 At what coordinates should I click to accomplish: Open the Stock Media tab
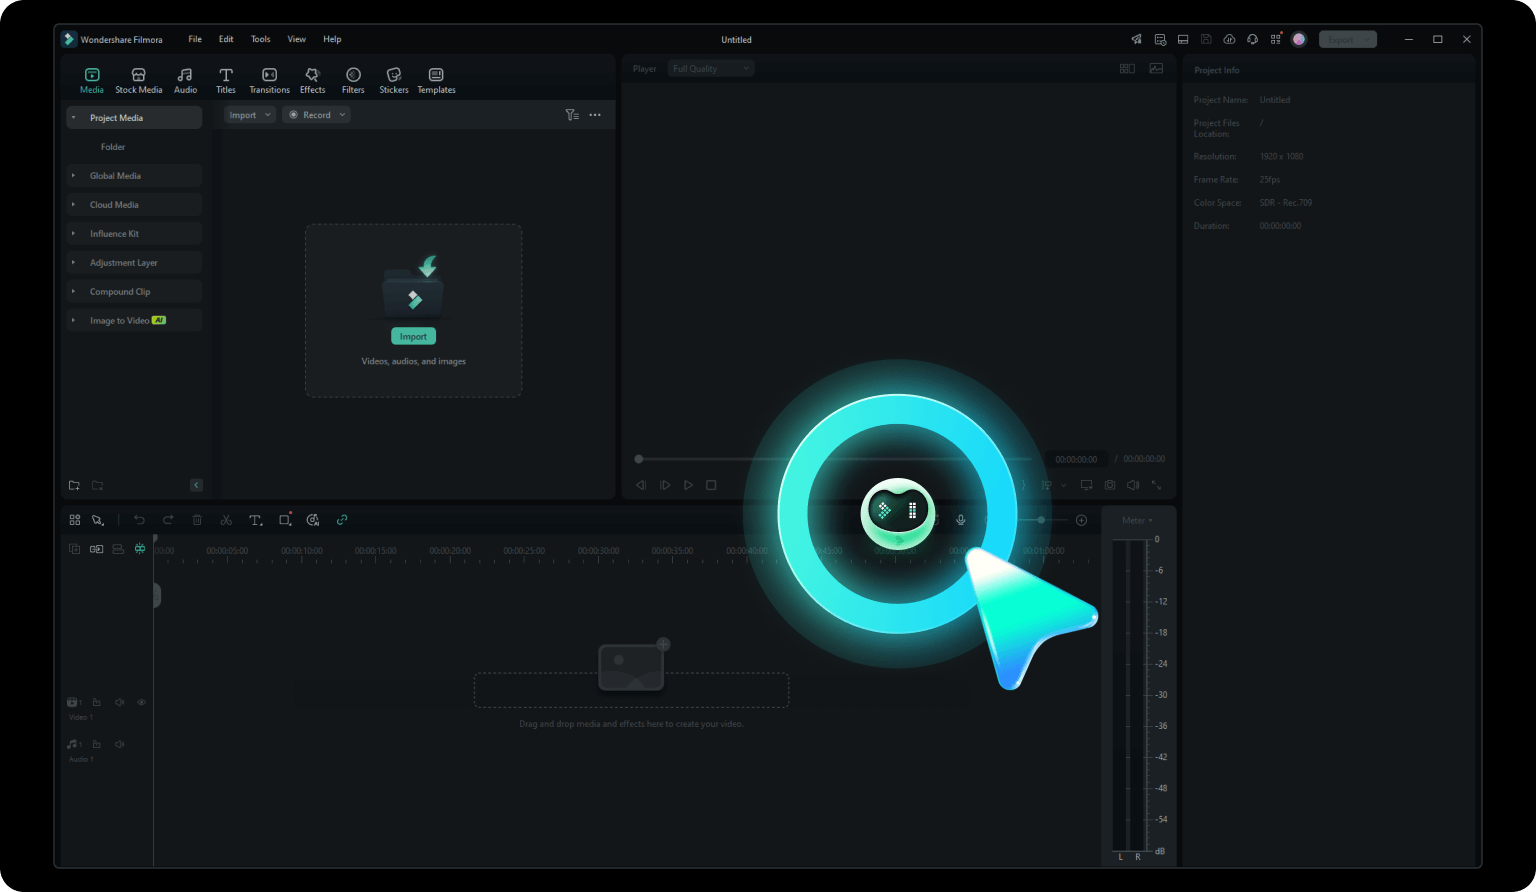[138, 81]
